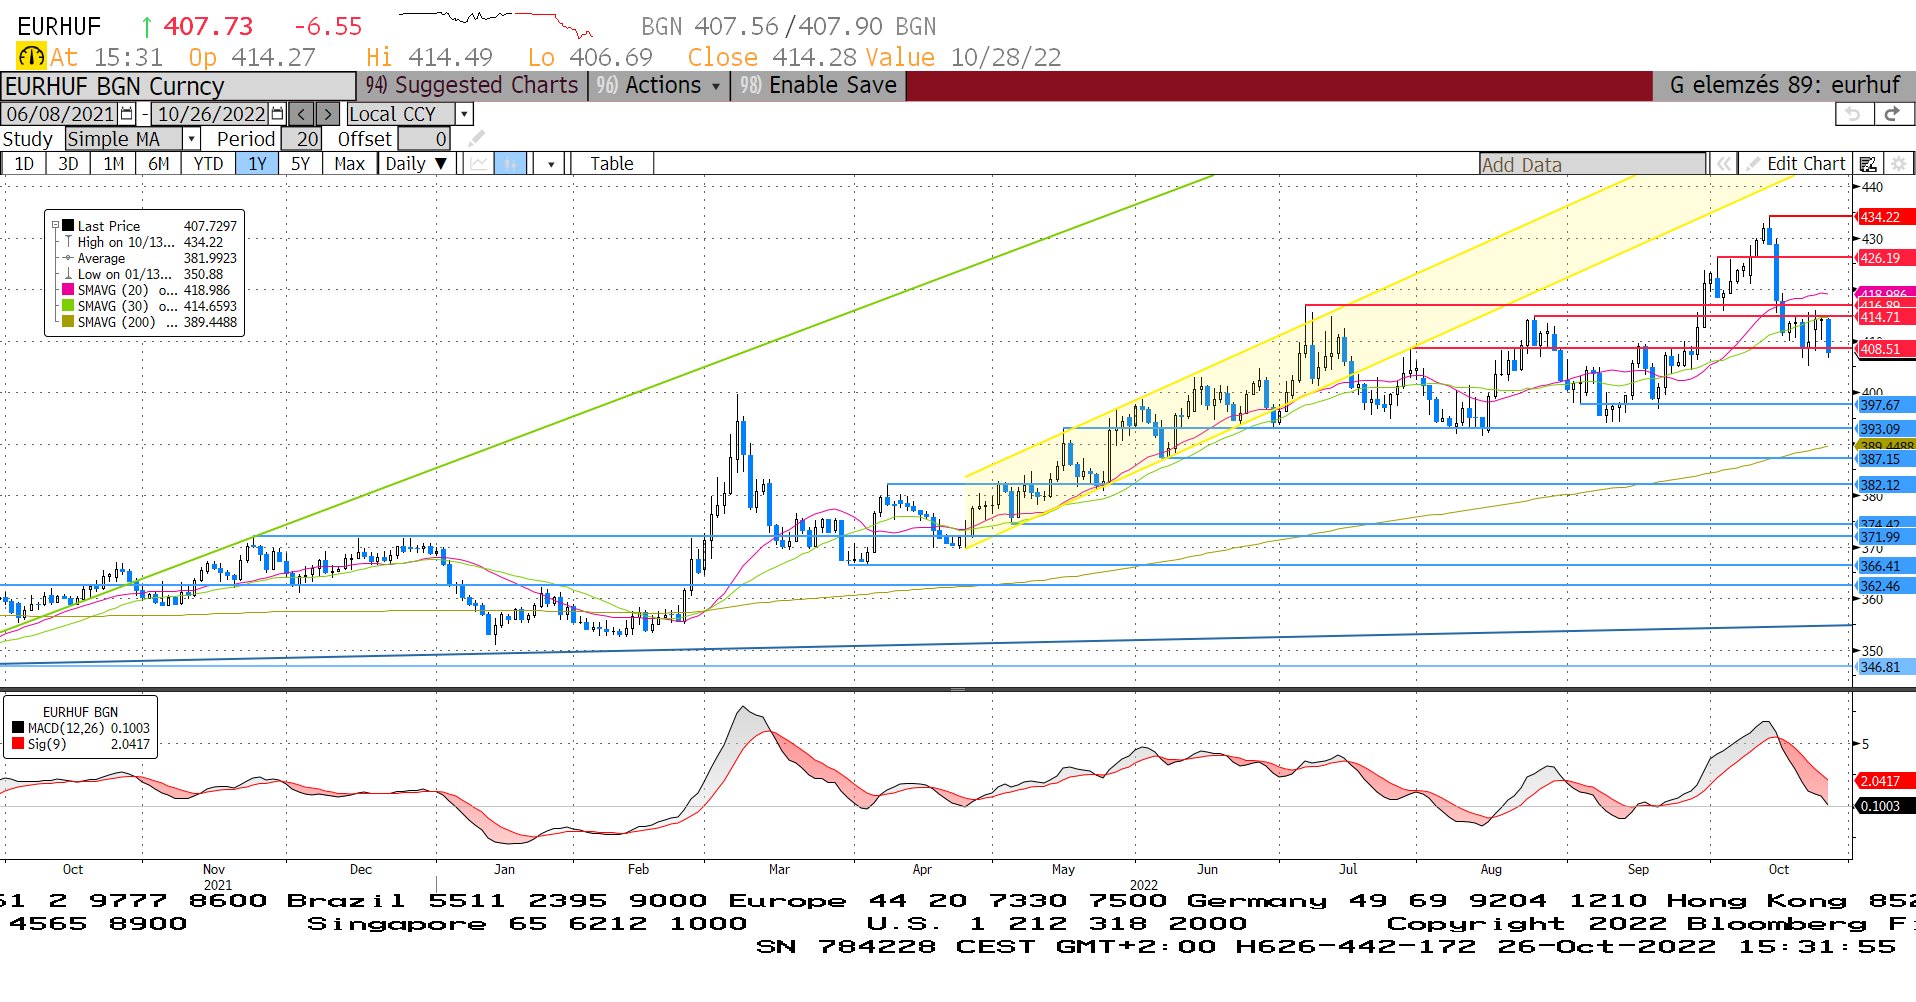
Task: Open the chart type options dropdown arrow
Action: (x=550, y=164)
